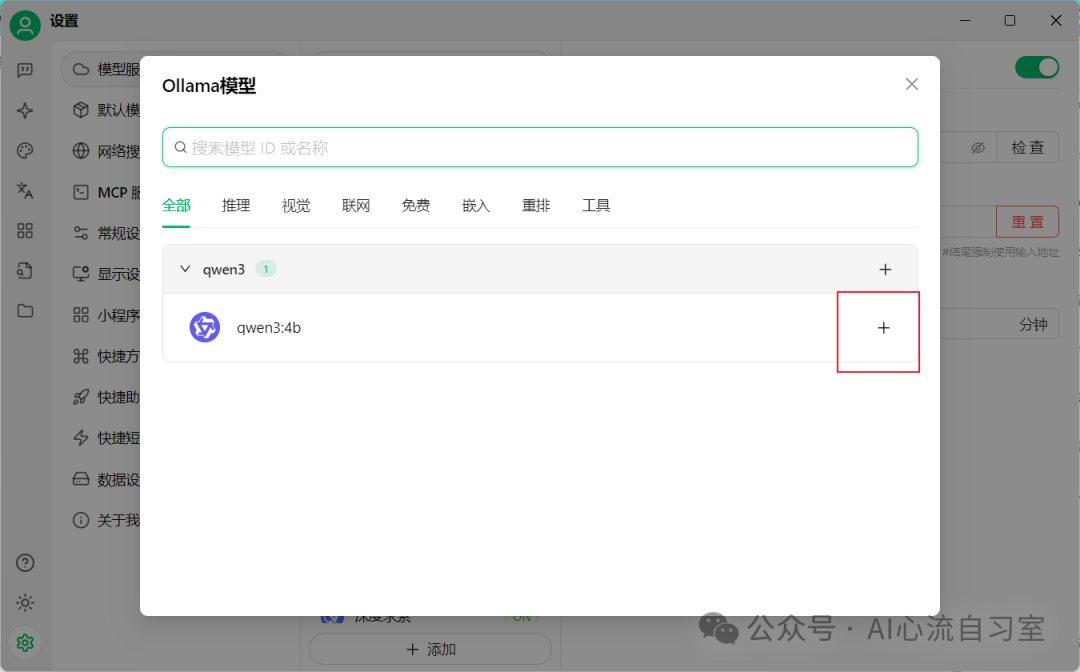This screenshot has width=1080, height=672.
Task: Open 关于我们 info menu item
Action: pyautogui.click(x=107, y=520)
